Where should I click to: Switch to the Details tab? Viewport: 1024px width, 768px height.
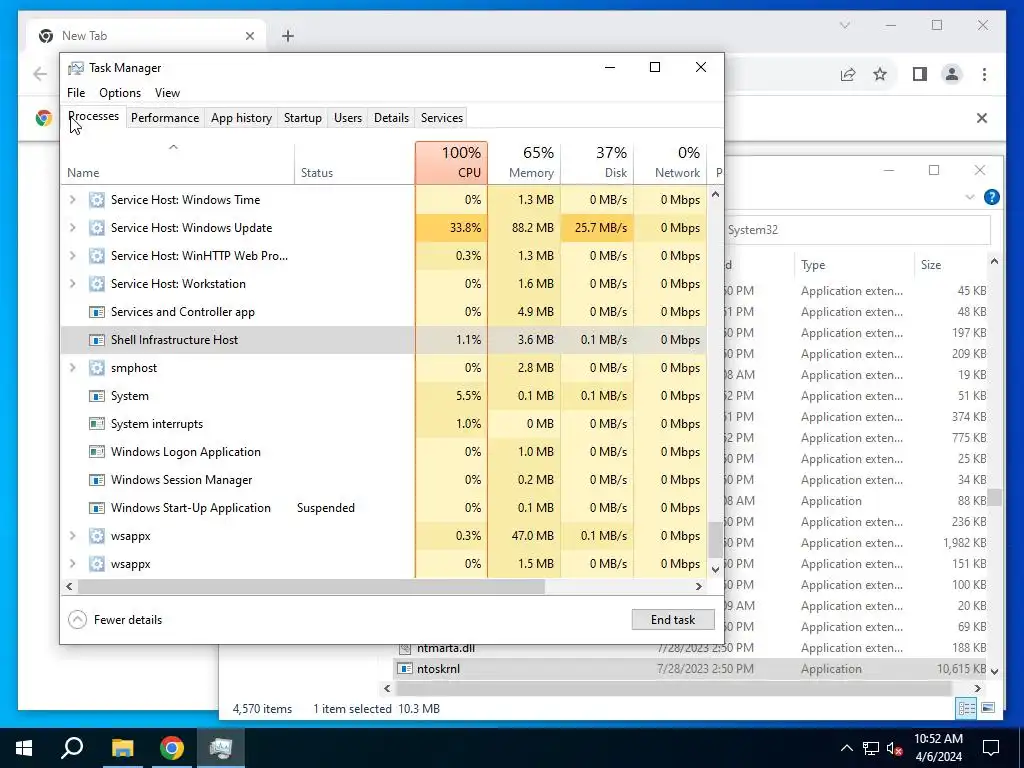391,118
